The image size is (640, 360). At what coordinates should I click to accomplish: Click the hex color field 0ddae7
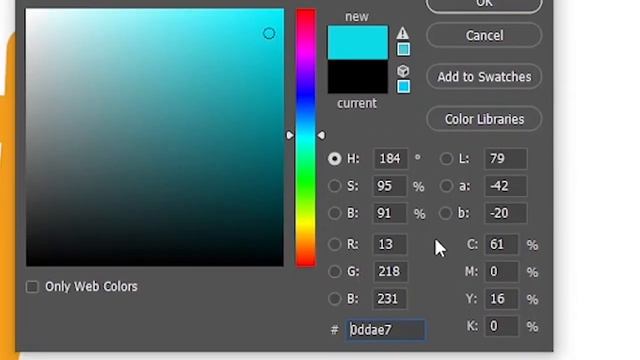(x=385, y=330)
